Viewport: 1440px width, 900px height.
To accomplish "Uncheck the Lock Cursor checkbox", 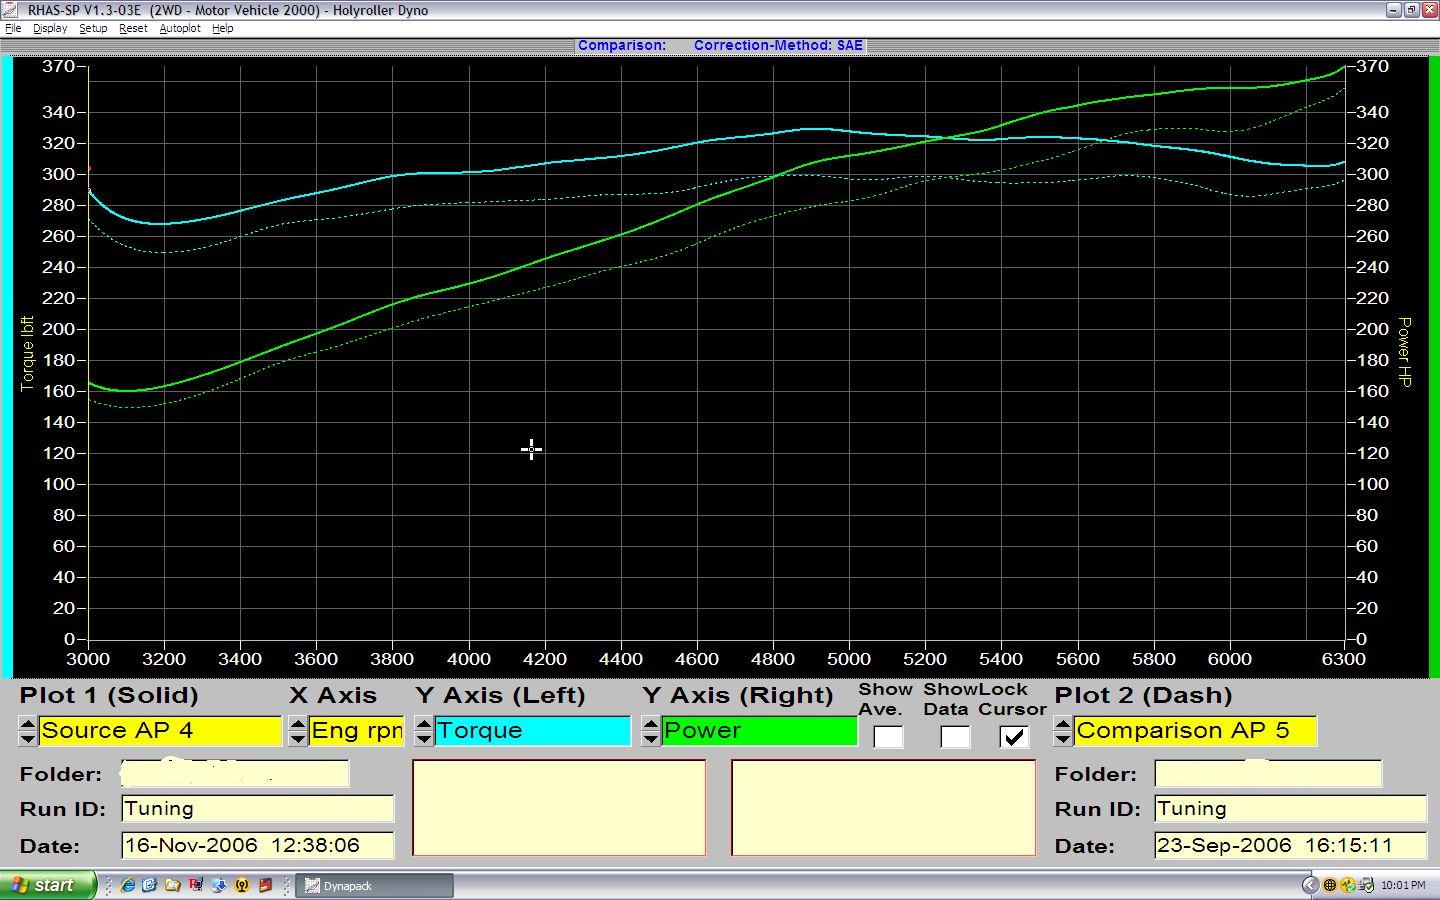I will 1014,737.
